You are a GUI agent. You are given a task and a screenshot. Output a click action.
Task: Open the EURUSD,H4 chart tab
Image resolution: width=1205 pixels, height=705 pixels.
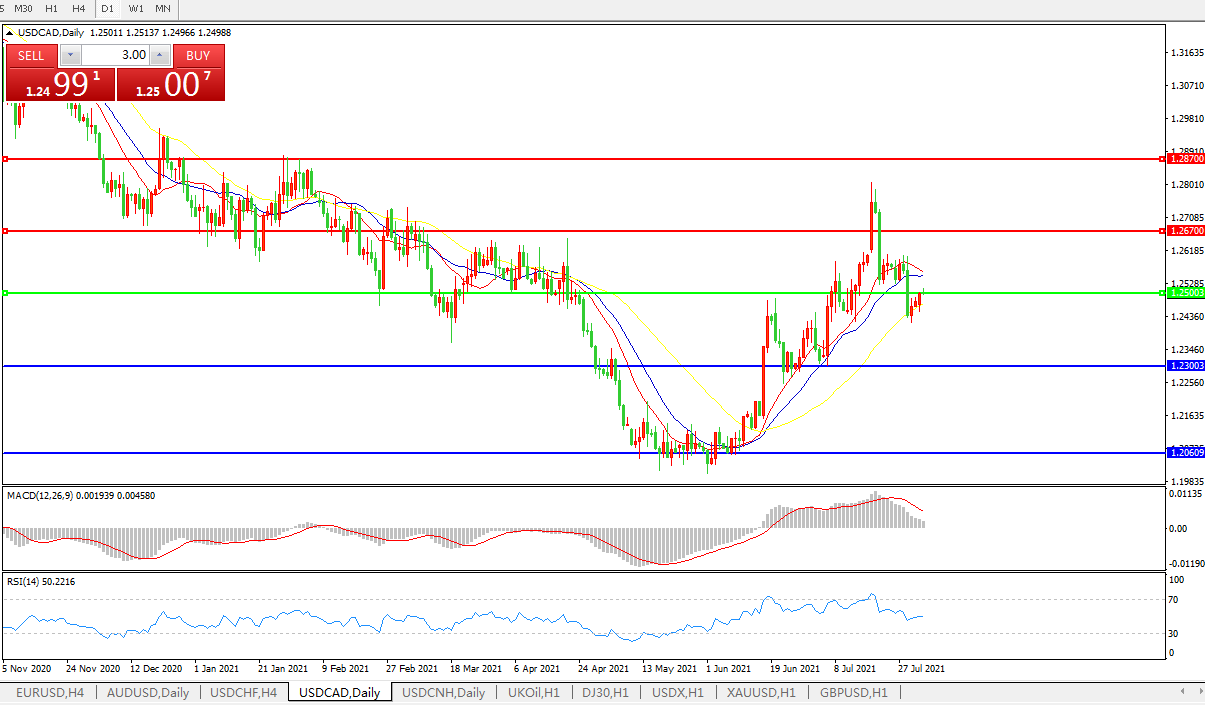48,692
